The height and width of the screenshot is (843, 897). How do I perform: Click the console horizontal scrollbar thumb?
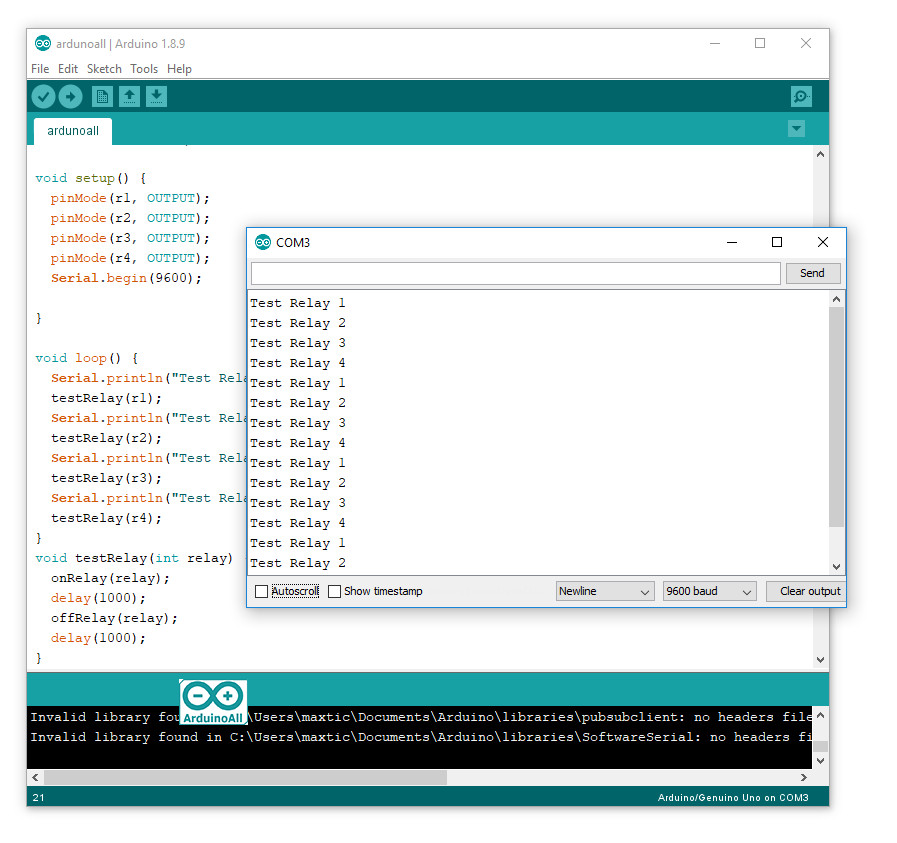click(245, 777)
